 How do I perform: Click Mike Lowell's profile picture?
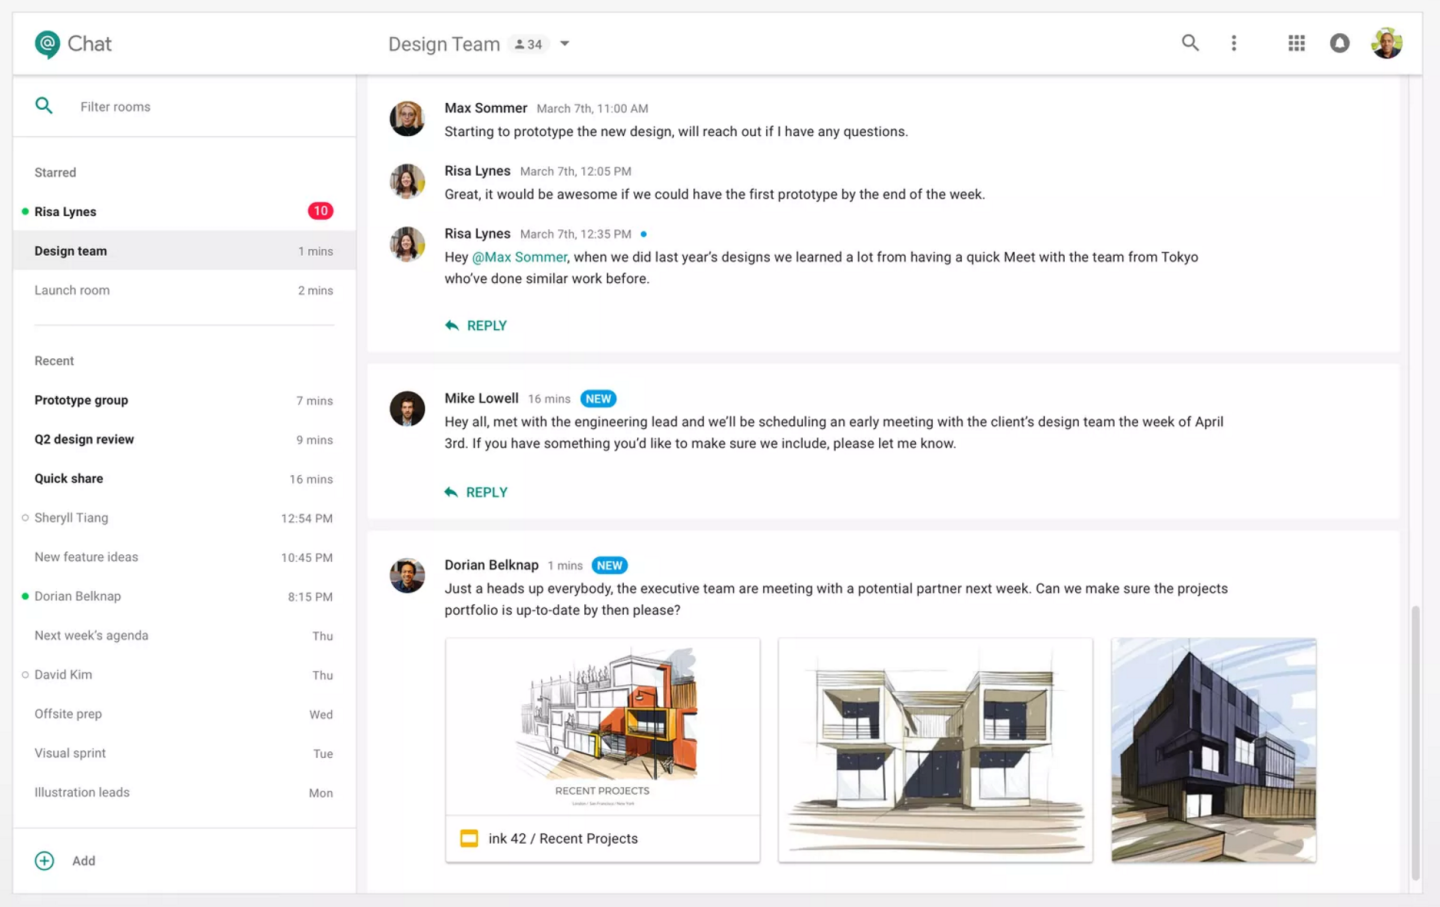(407, 409)
